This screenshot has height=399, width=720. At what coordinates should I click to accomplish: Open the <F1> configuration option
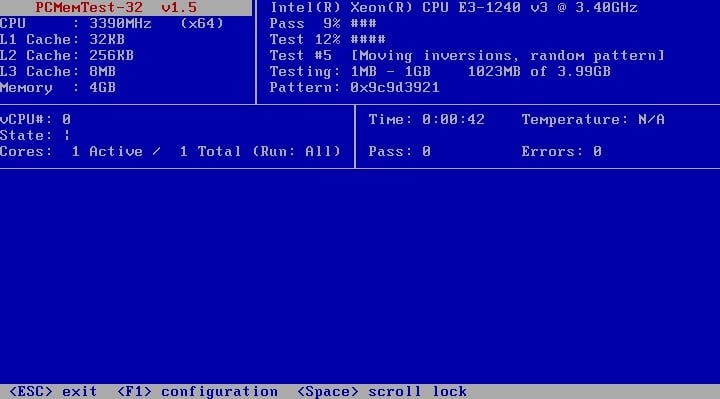(197, 392)
